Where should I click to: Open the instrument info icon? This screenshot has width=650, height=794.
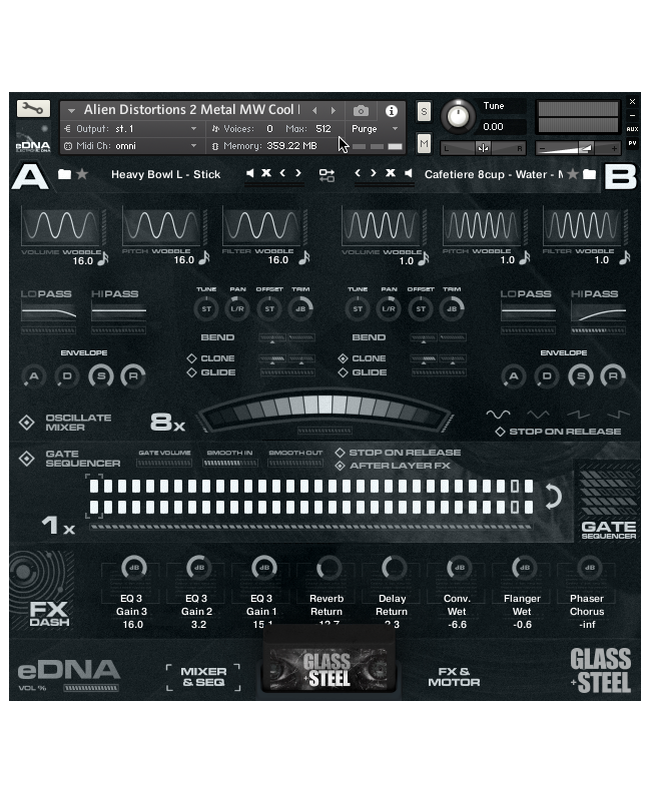pos(391,110)
